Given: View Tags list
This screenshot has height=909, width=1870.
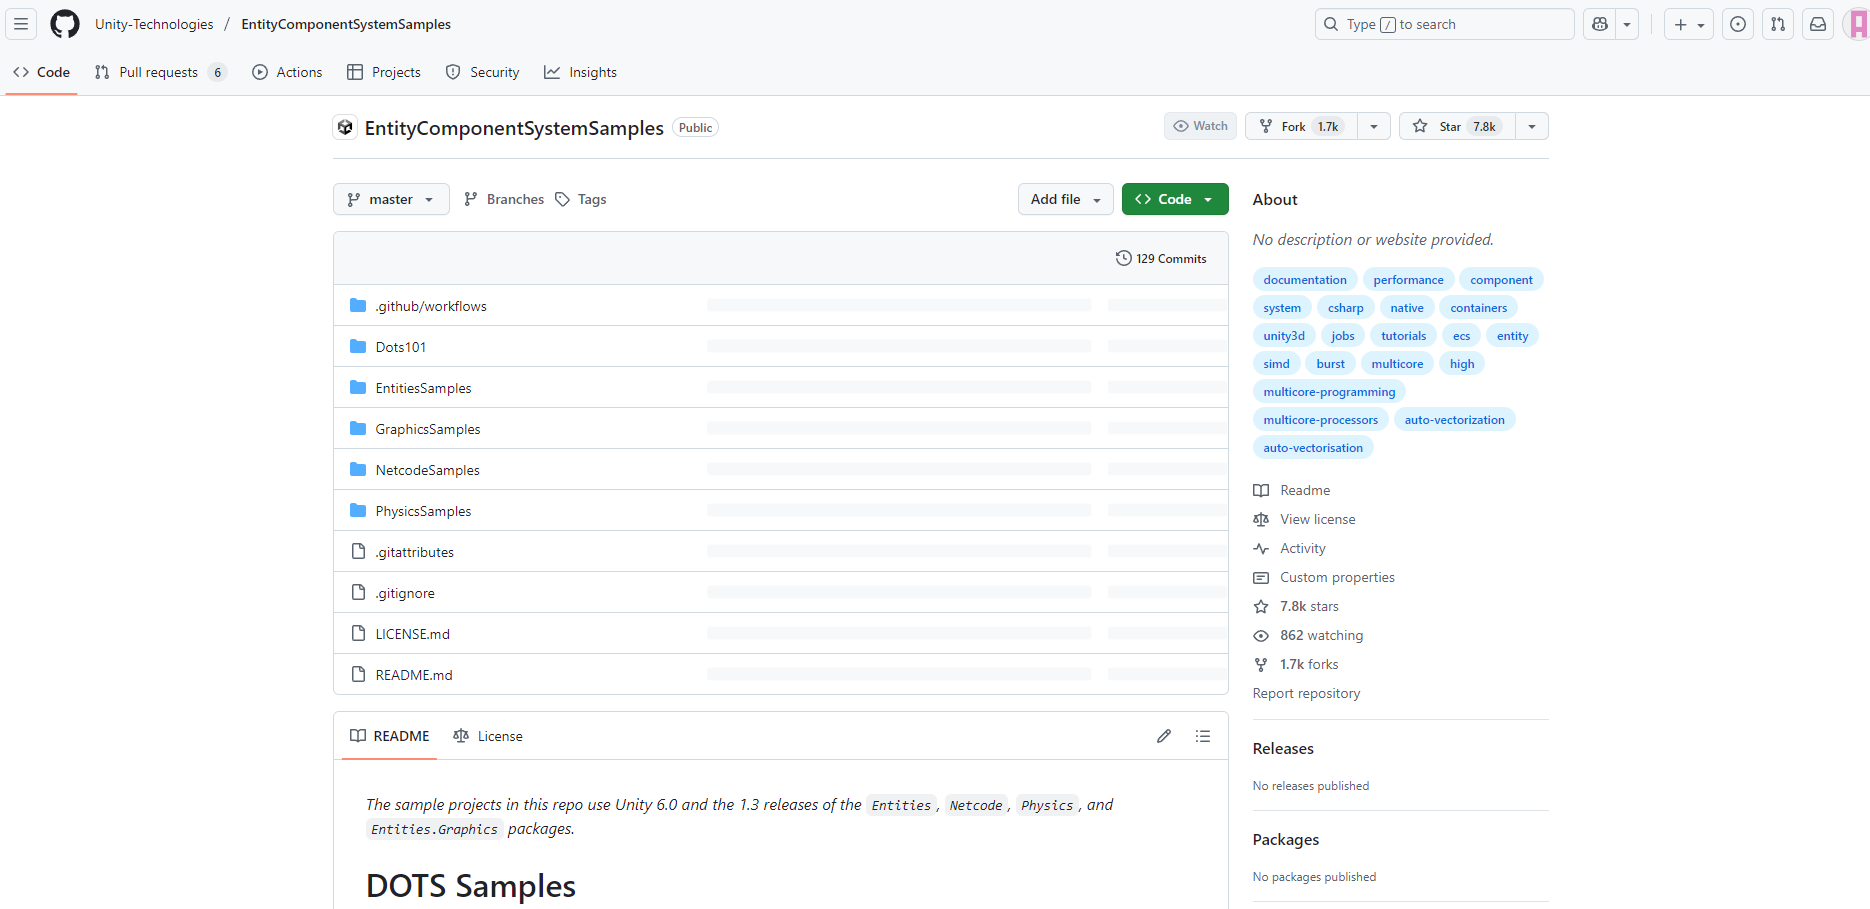Looking at the screenshot, I should (581, 199).
